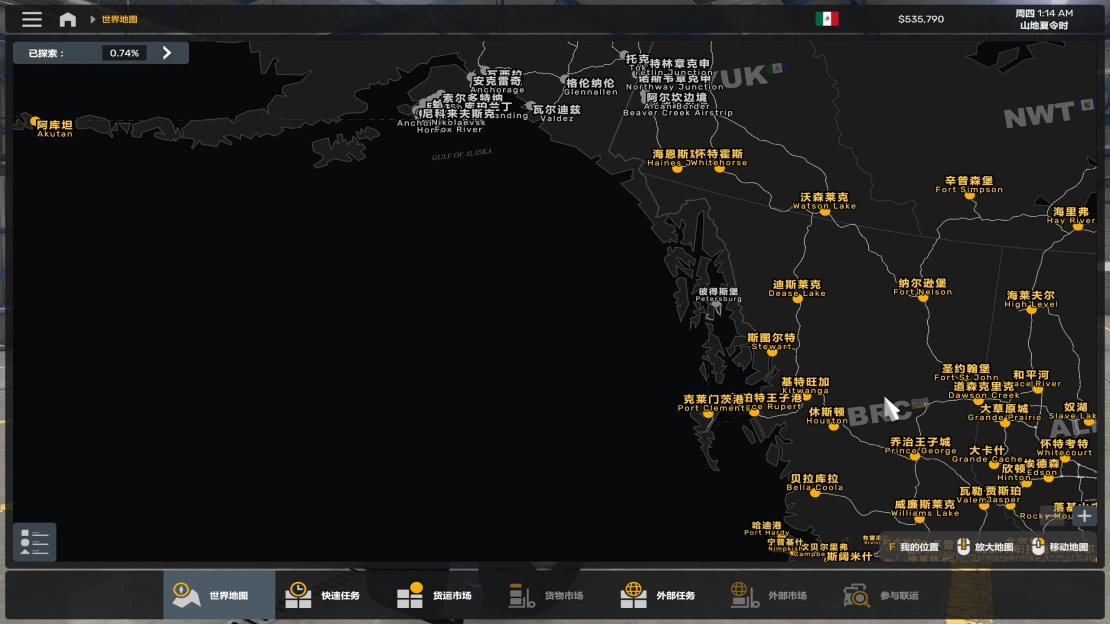The height and width of the screenshot is (624, 1110).
Task: Click the external contracts globe icon
Action: 634,595
